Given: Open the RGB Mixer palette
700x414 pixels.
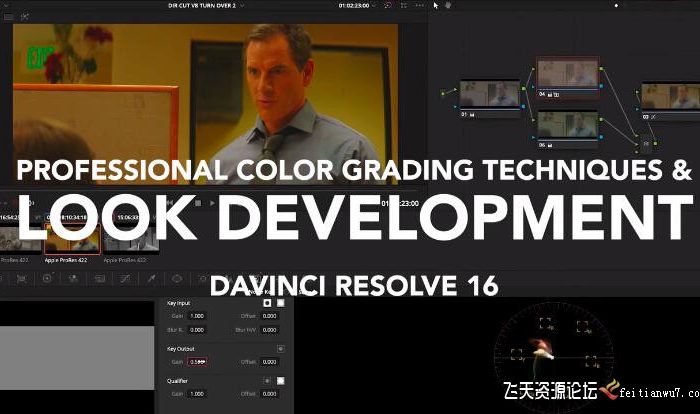Looking at the screenshot, I should pyautogui.click(x=73, y=279).
